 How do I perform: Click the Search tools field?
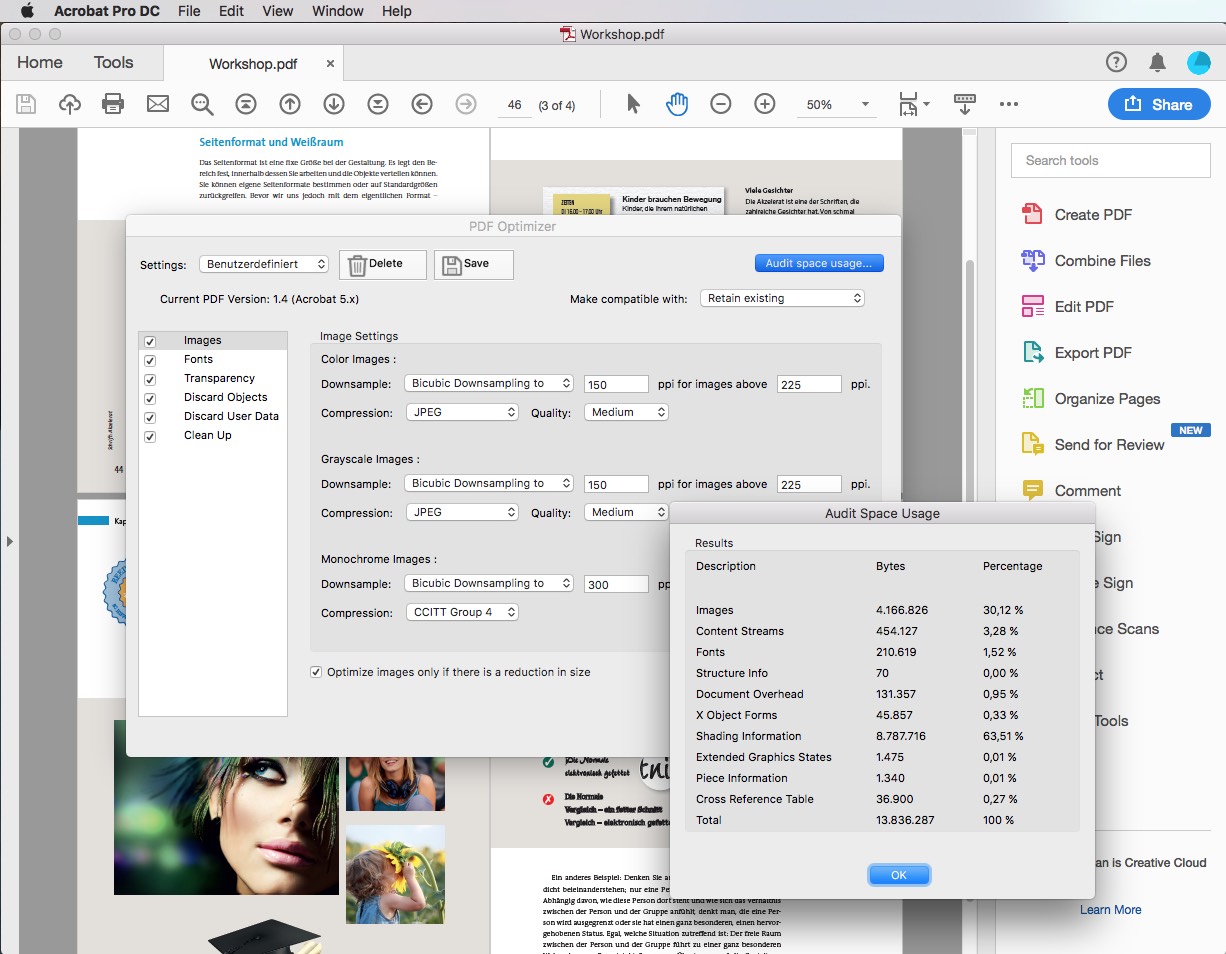point(1110,160)
